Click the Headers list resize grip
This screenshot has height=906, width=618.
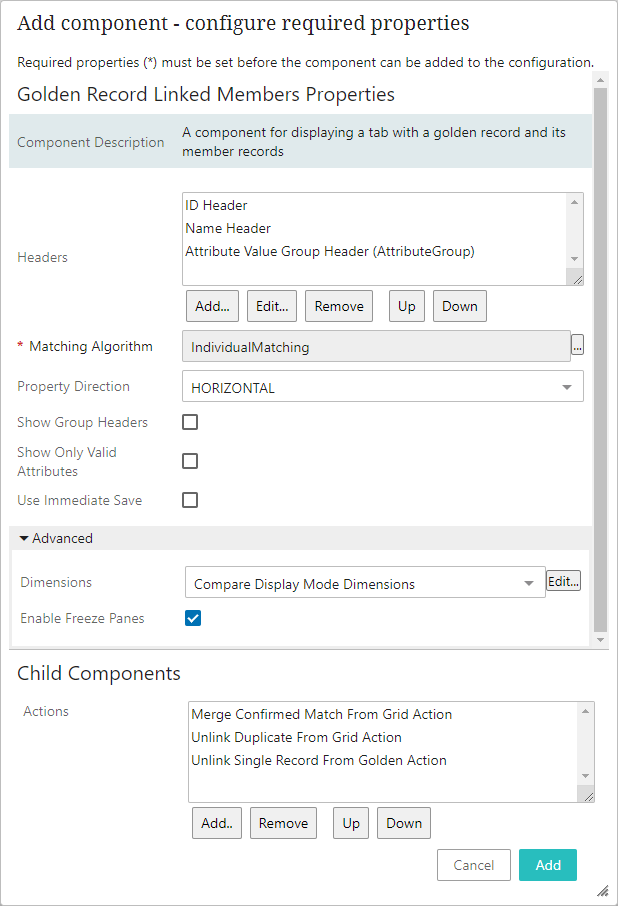(575, 280)
